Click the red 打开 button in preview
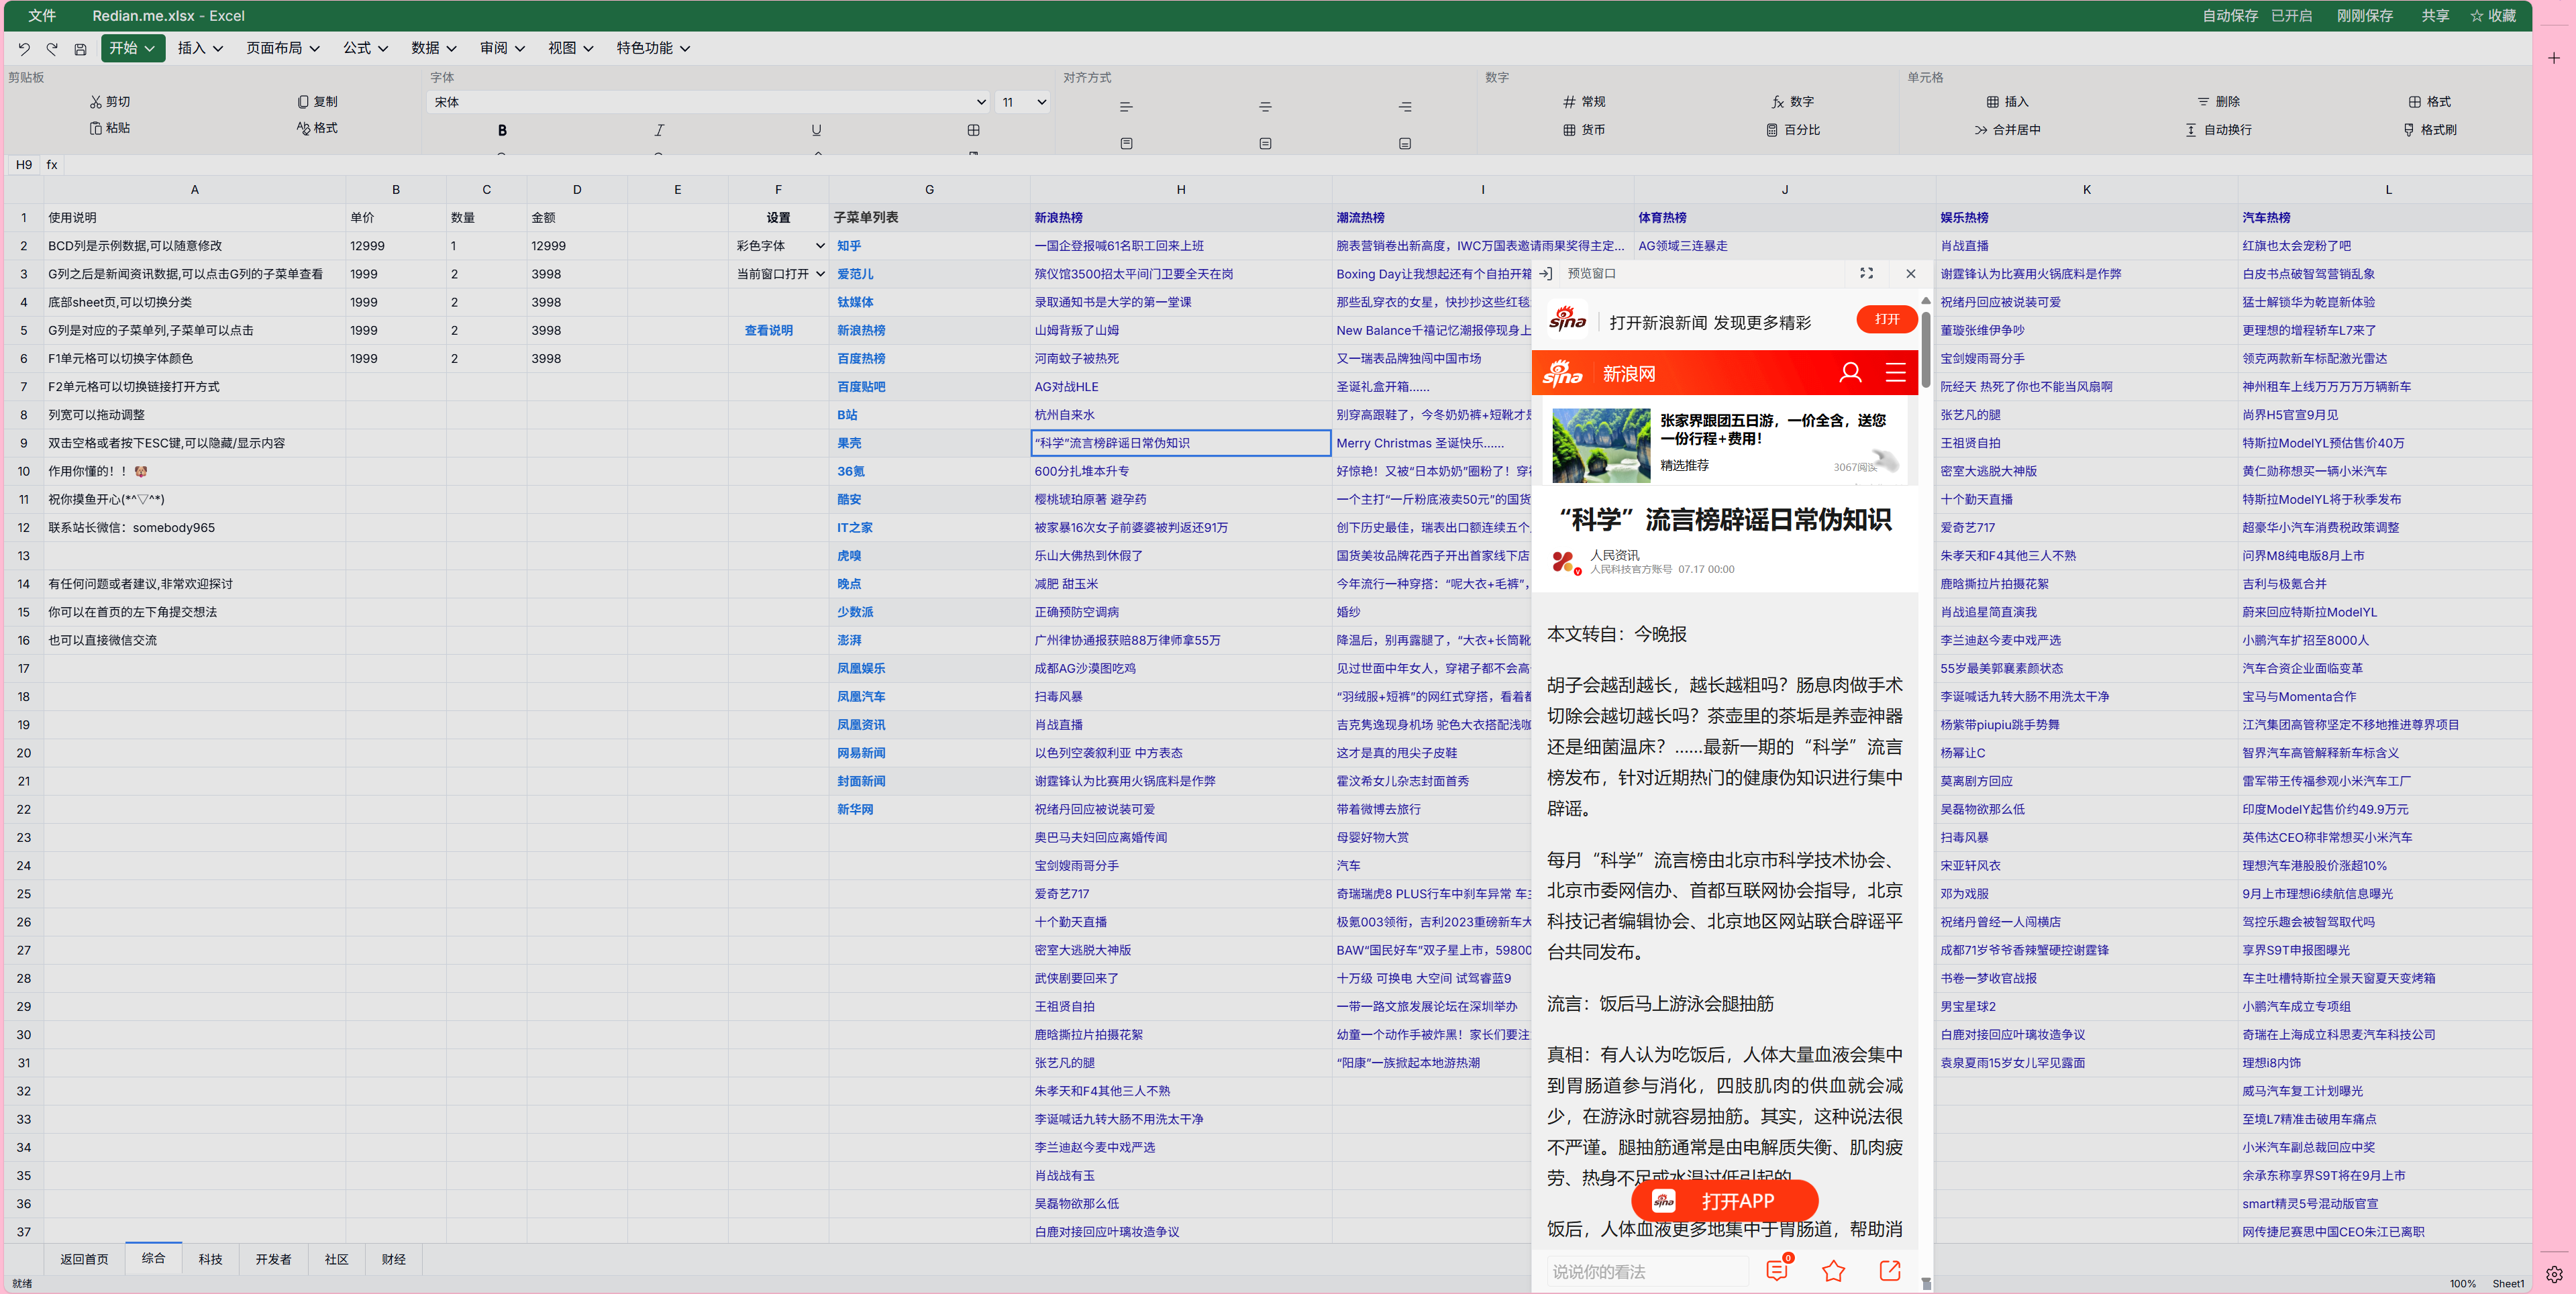2576x1294 pixels. click(1886, 319)
